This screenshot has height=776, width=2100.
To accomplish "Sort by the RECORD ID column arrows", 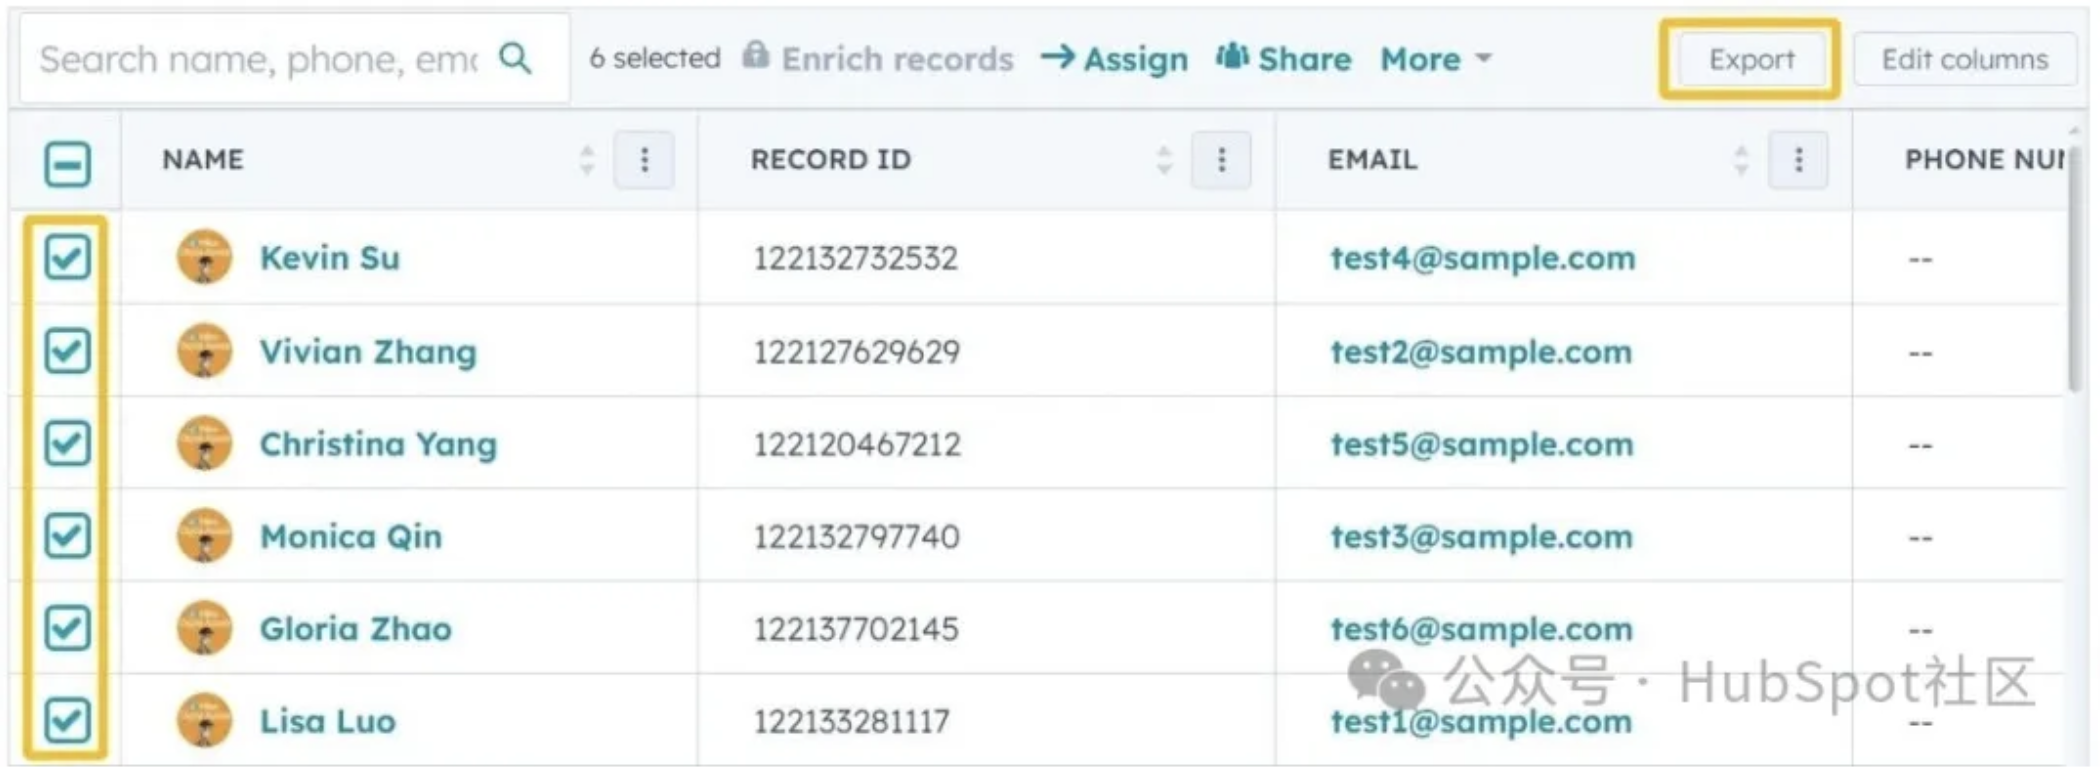I will click(1164, 160).
